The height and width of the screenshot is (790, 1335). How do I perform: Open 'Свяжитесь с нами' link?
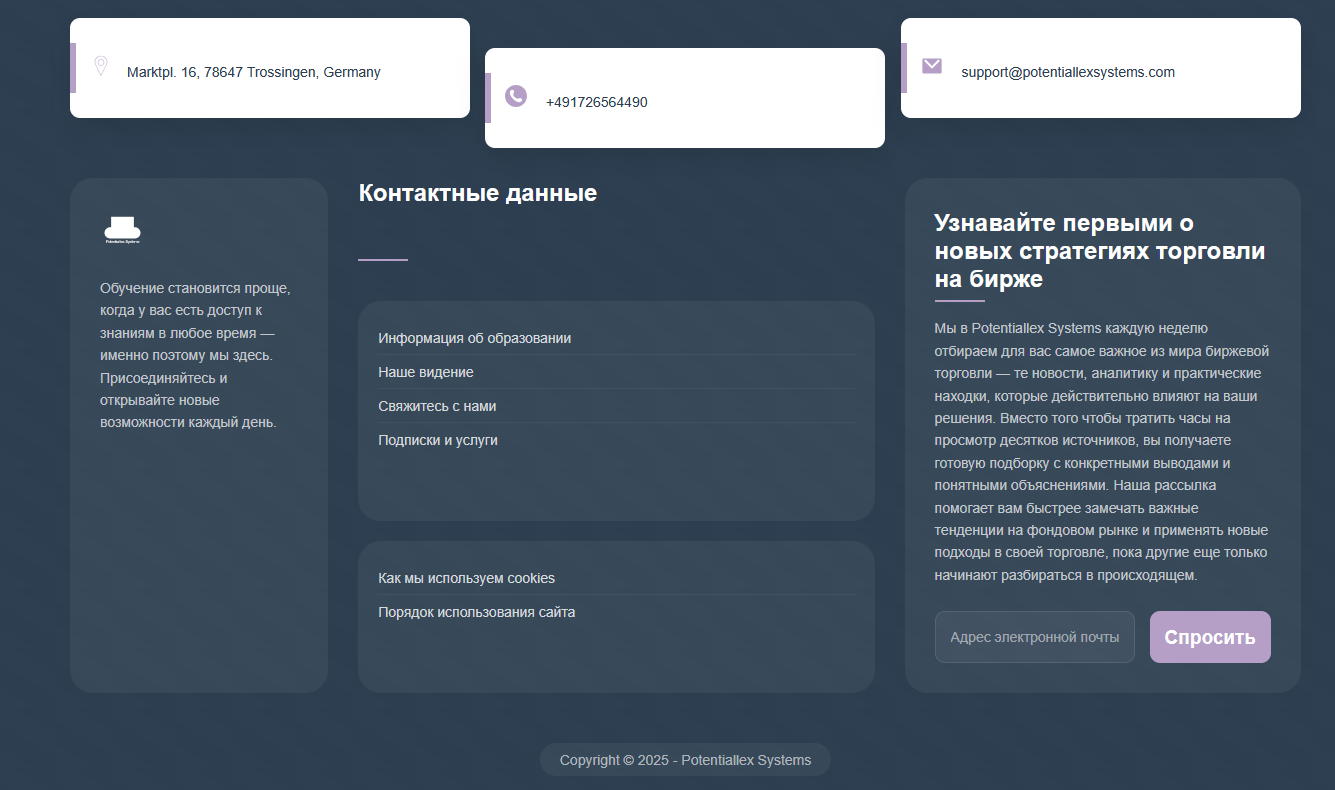point(437,406)
